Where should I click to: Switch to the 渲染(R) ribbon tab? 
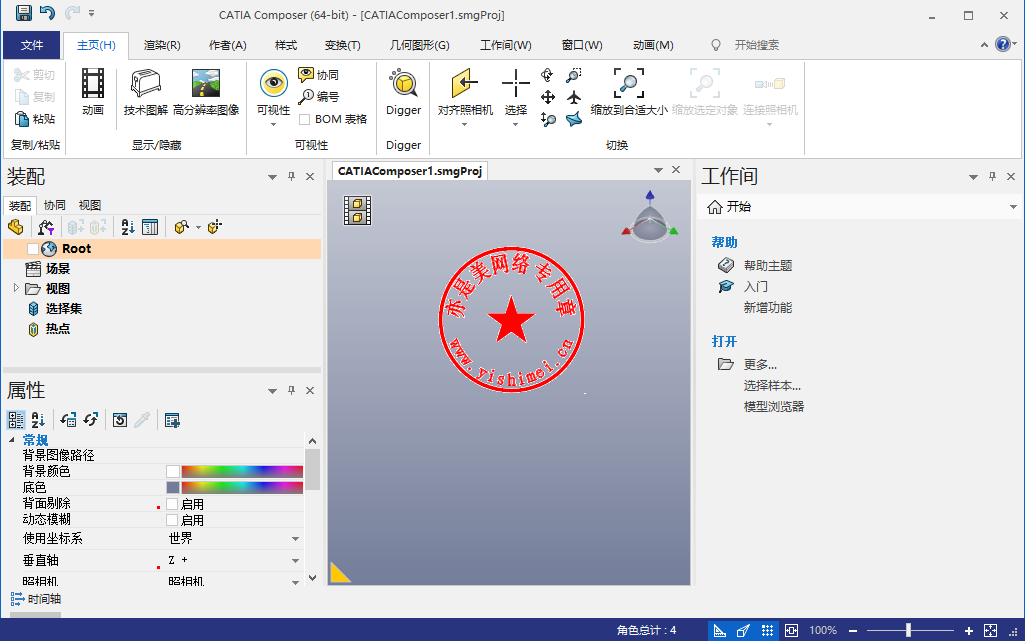click(162, 45)
